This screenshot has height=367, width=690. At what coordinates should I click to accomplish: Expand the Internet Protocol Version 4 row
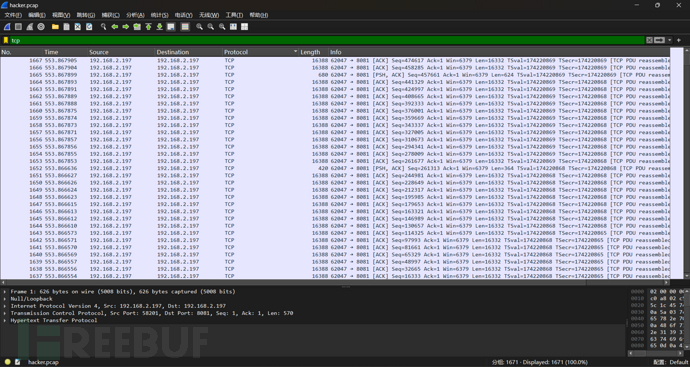click(5, 306)
